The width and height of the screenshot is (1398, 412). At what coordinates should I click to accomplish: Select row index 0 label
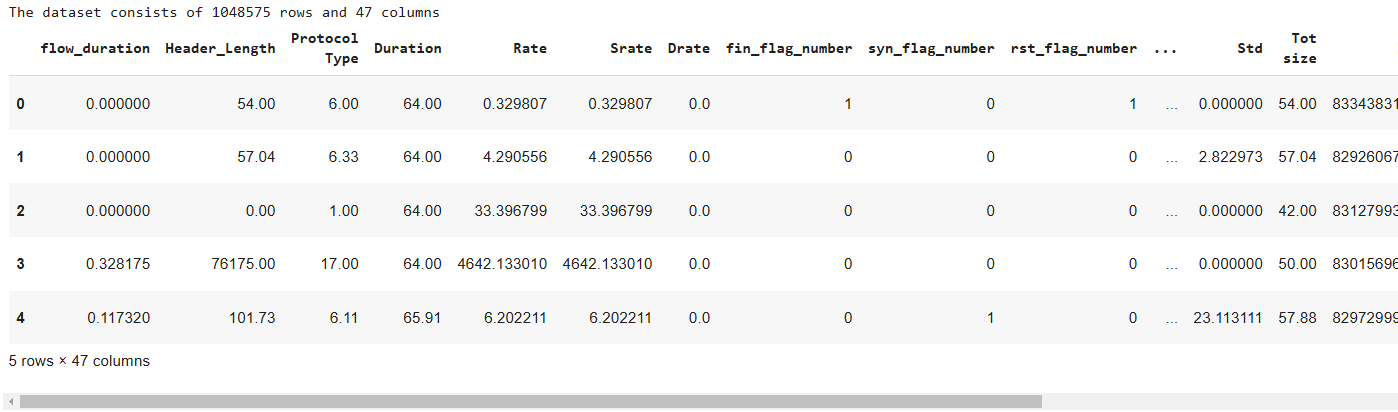point(21,103)
